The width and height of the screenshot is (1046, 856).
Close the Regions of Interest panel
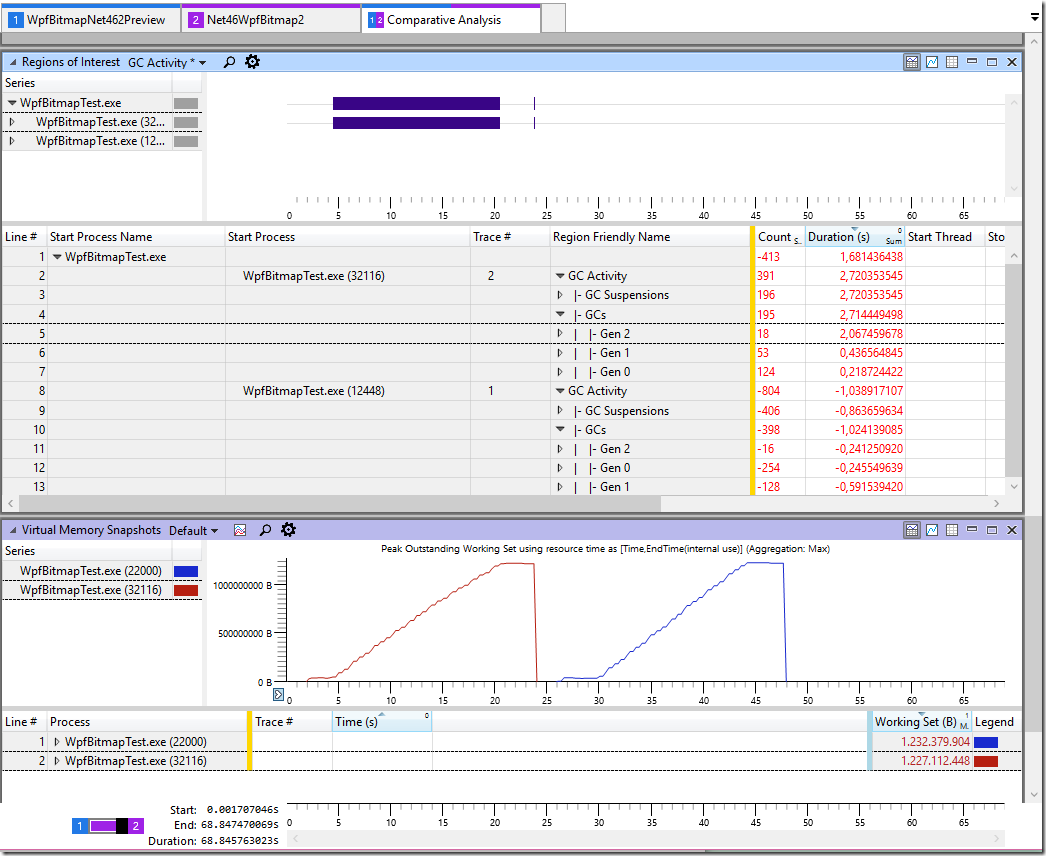click(x=1011, y=62)
